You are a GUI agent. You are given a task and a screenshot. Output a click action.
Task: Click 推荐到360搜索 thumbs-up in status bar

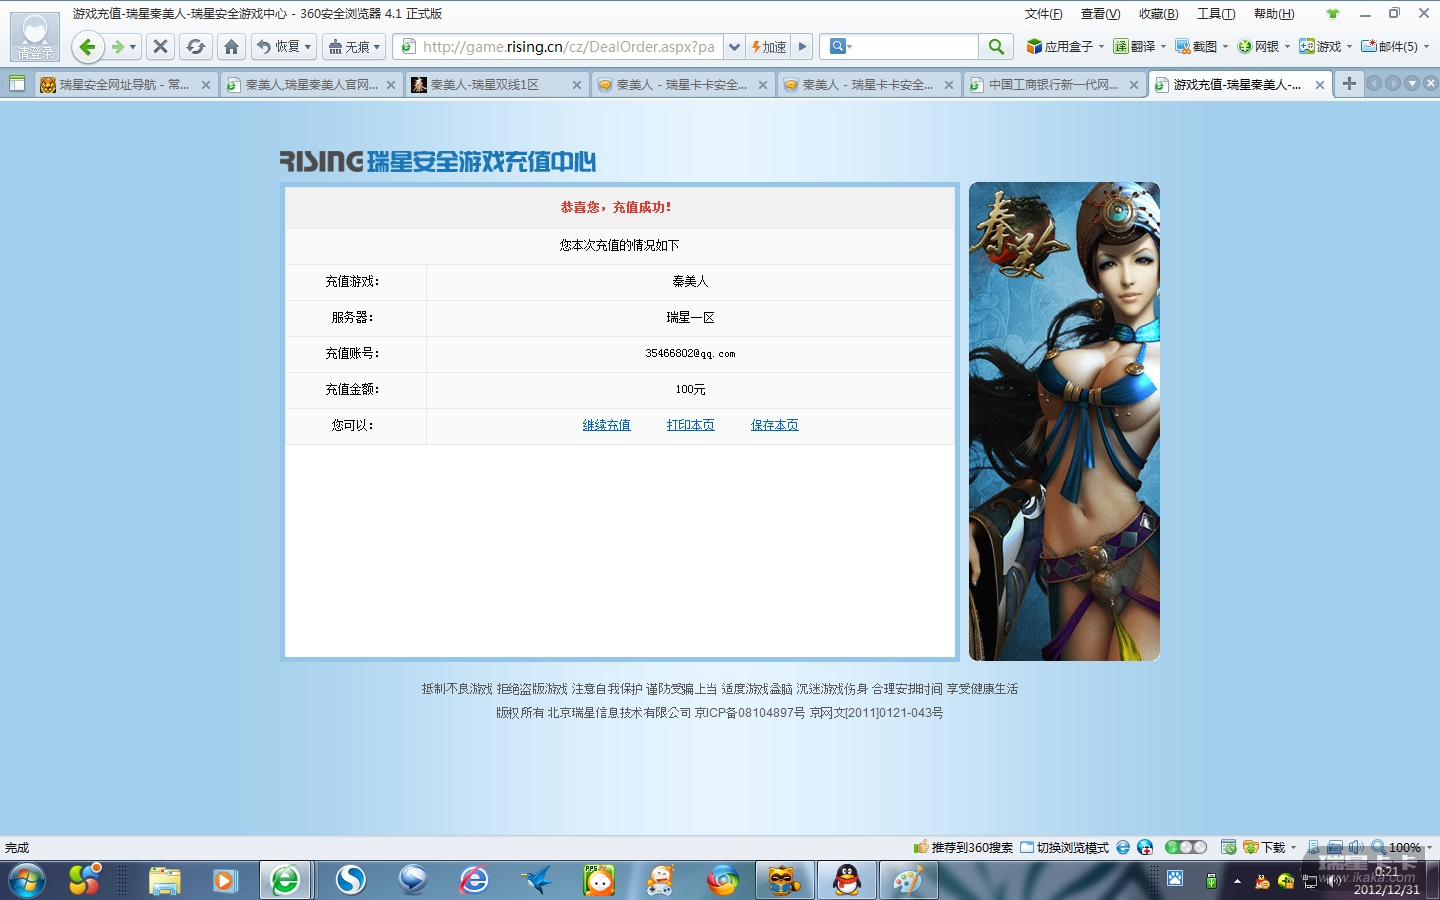pyautogui.click(x=964, y=847)
